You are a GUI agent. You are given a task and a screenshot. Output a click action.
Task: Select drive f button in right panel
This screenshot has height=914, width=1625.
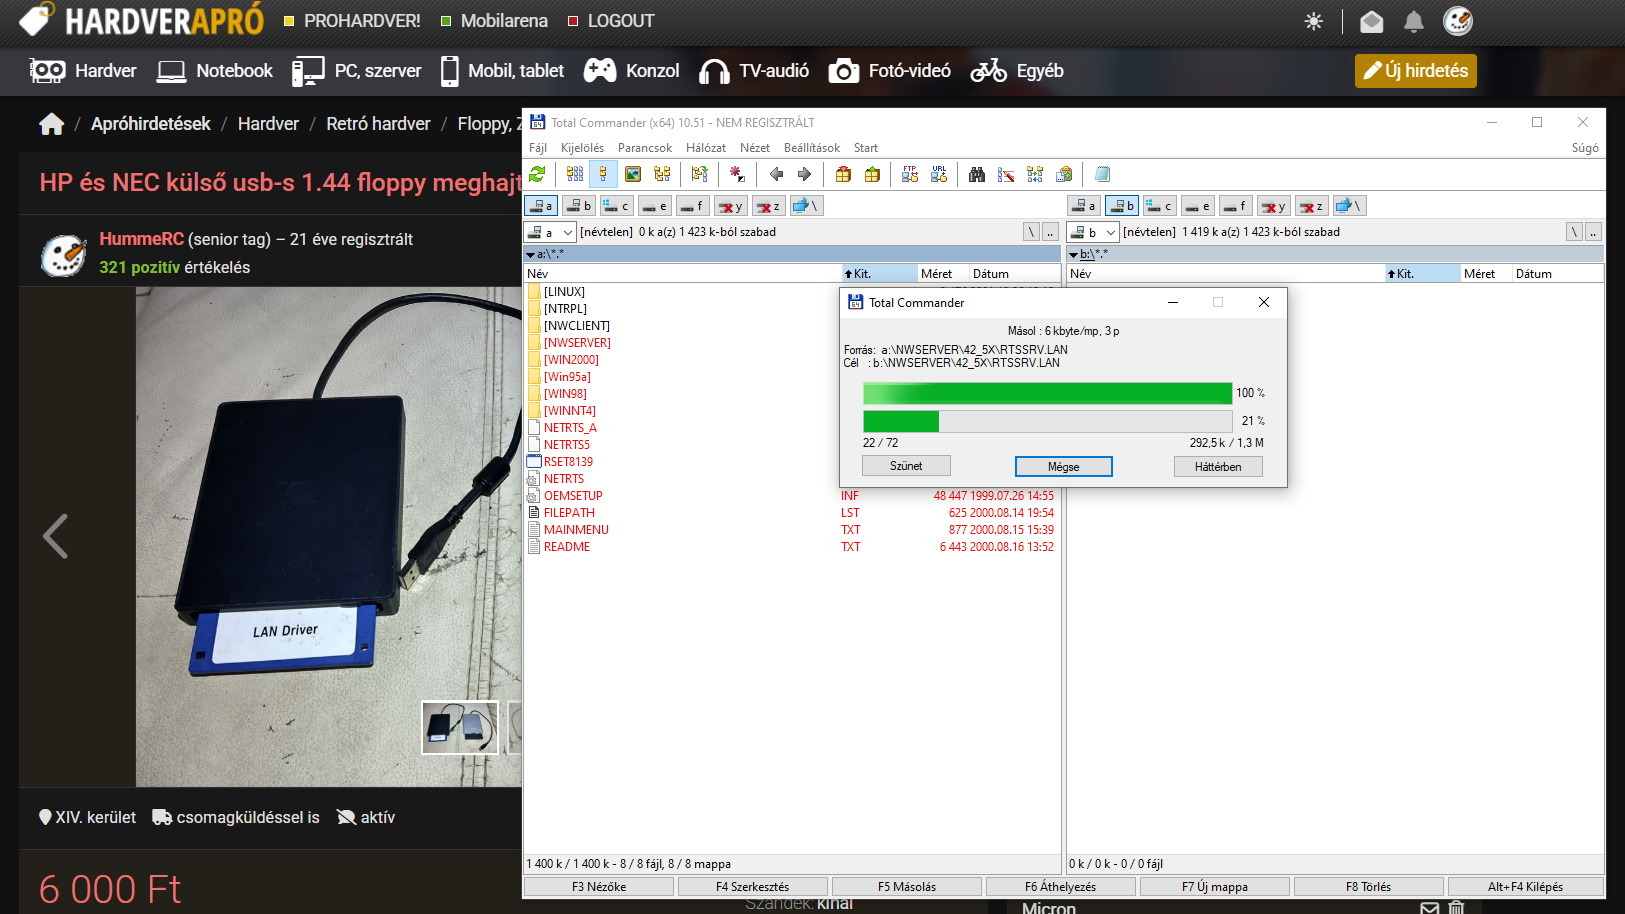pos(1235,206)
